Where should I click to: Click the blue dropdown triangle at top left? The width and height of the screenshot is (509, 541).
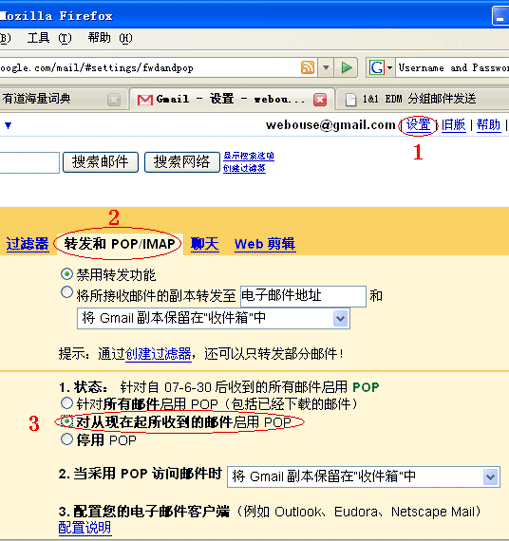click(x=8, y=125)
